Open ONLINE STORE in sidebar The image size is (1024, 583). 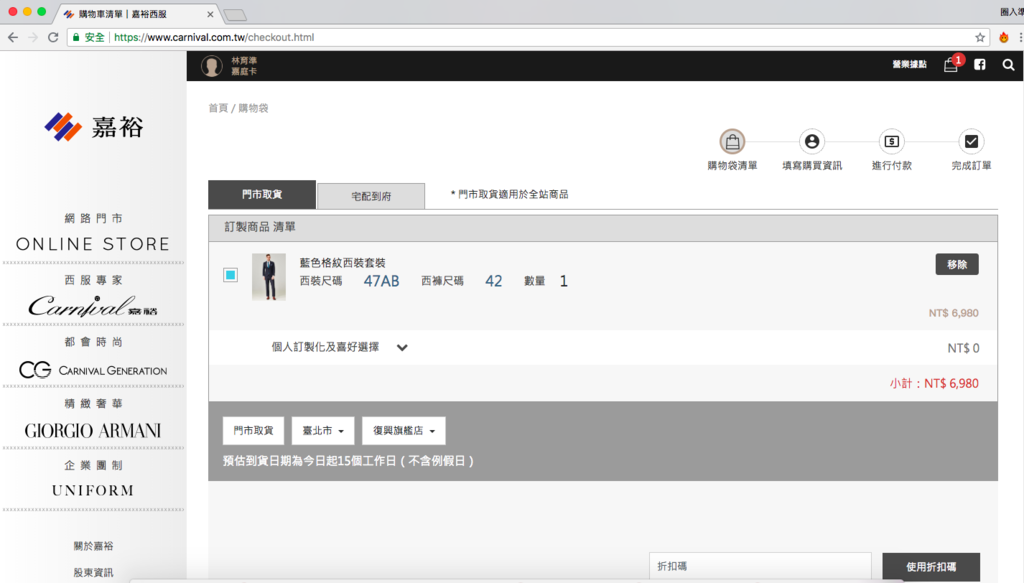(x=93, y=244)
